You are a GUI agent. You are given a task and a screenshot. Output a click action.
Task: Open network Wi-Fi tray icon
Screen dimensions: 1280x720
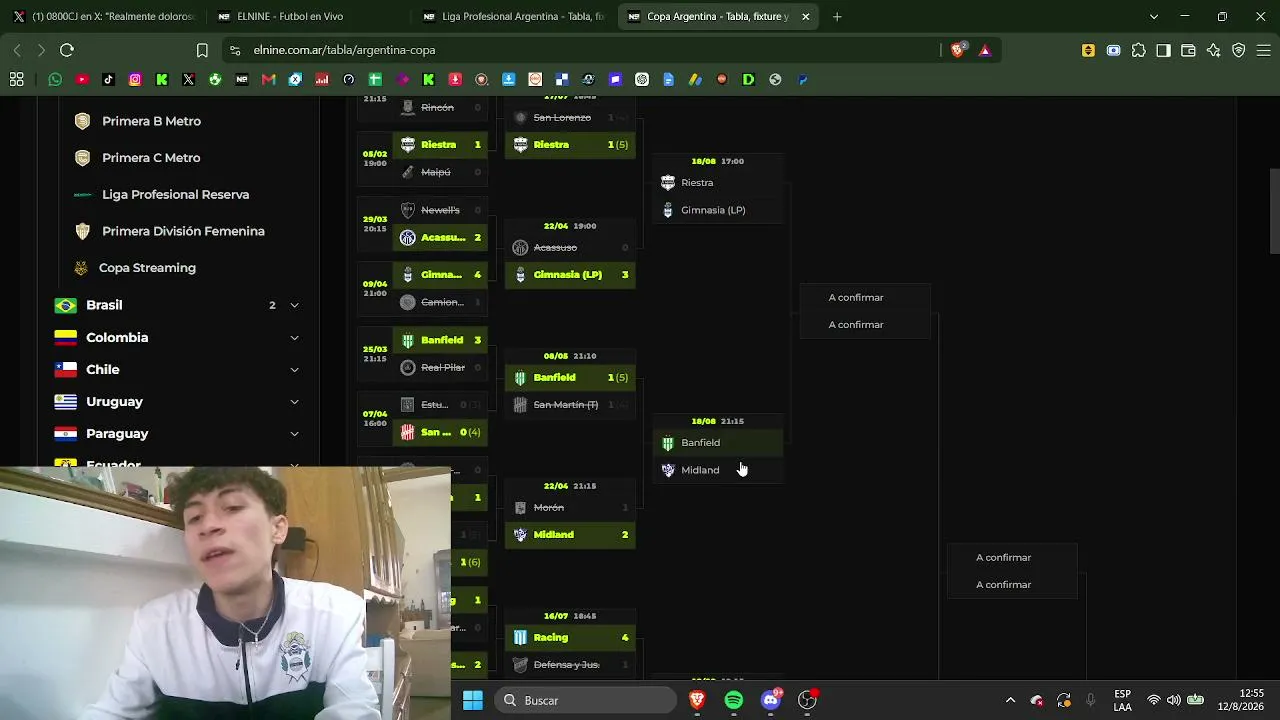coord(1154,700)
